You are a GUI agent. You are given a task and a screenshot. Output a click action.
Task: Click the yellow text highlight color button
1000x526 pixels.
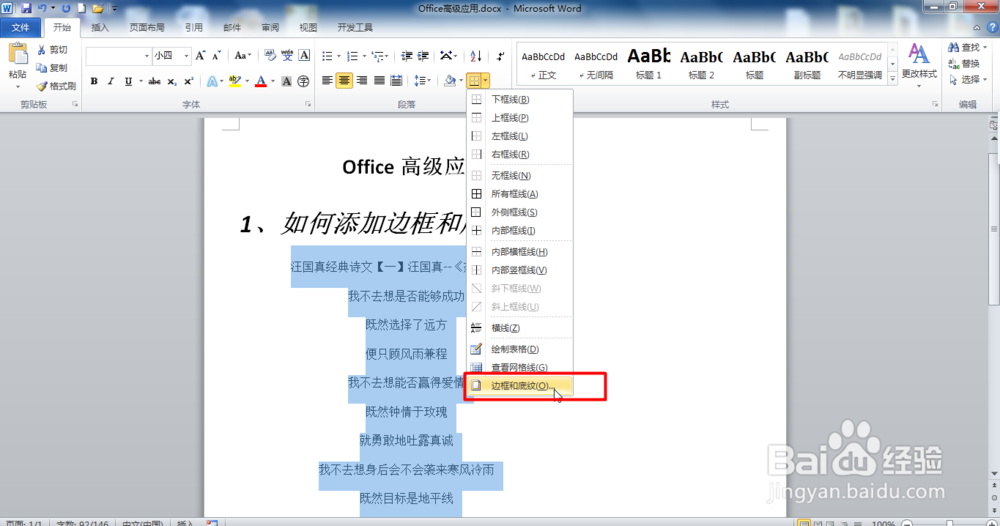click(x=235, y=82)
